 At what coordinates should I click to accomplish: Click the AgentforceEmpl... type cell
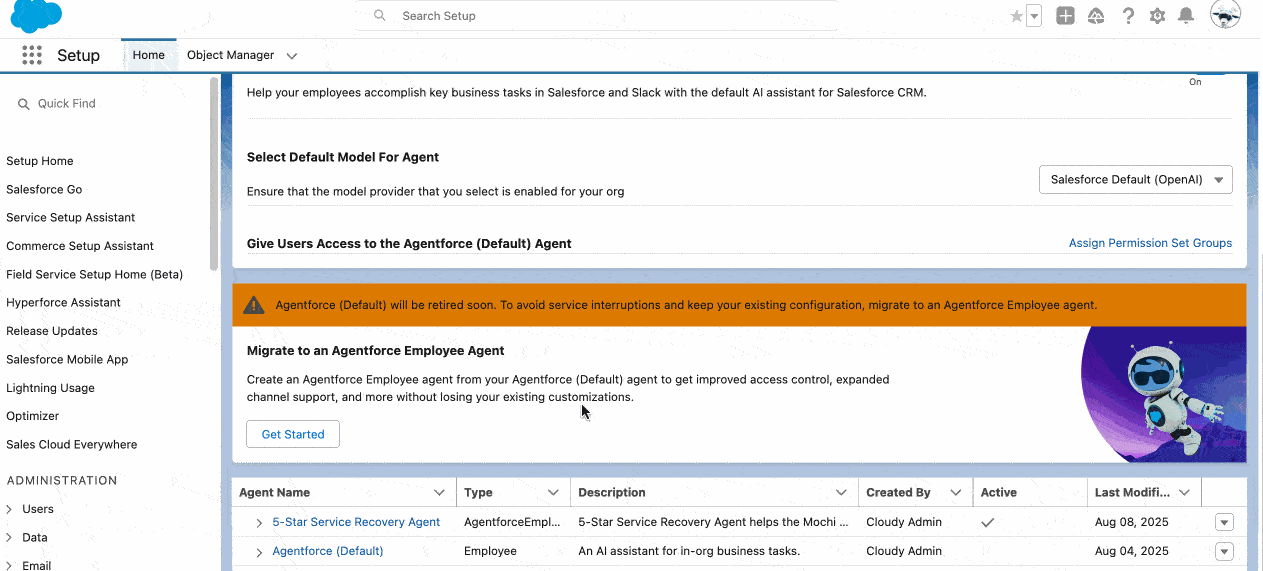tap(512, 522)
